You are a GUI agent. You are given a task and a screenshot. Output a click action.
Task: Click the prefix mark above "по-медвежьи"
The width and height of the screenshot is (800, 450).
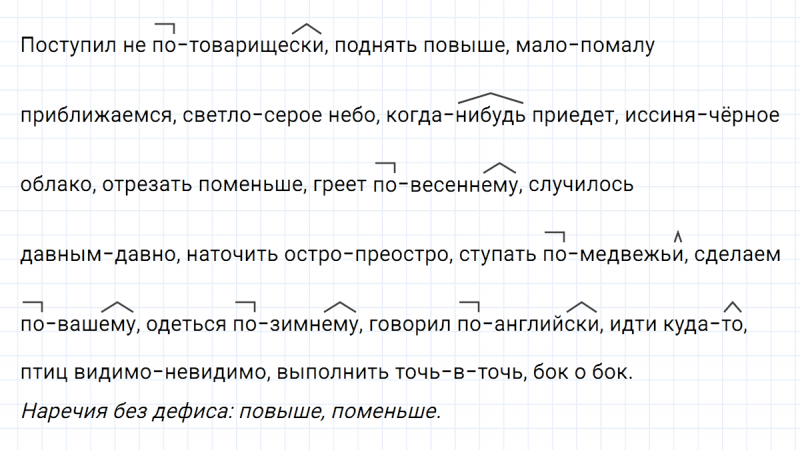[557, 234]
